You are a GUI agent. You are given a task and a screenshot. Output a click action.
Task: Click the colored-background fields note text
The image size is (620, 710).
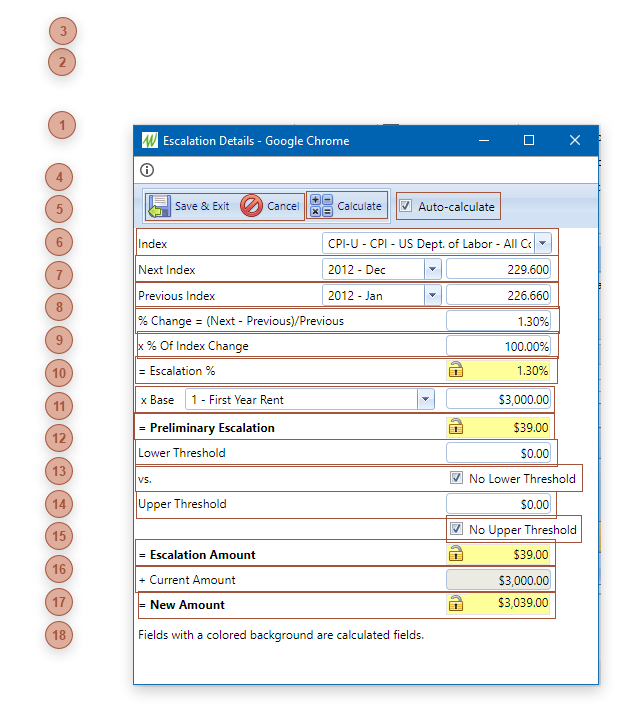281,635
